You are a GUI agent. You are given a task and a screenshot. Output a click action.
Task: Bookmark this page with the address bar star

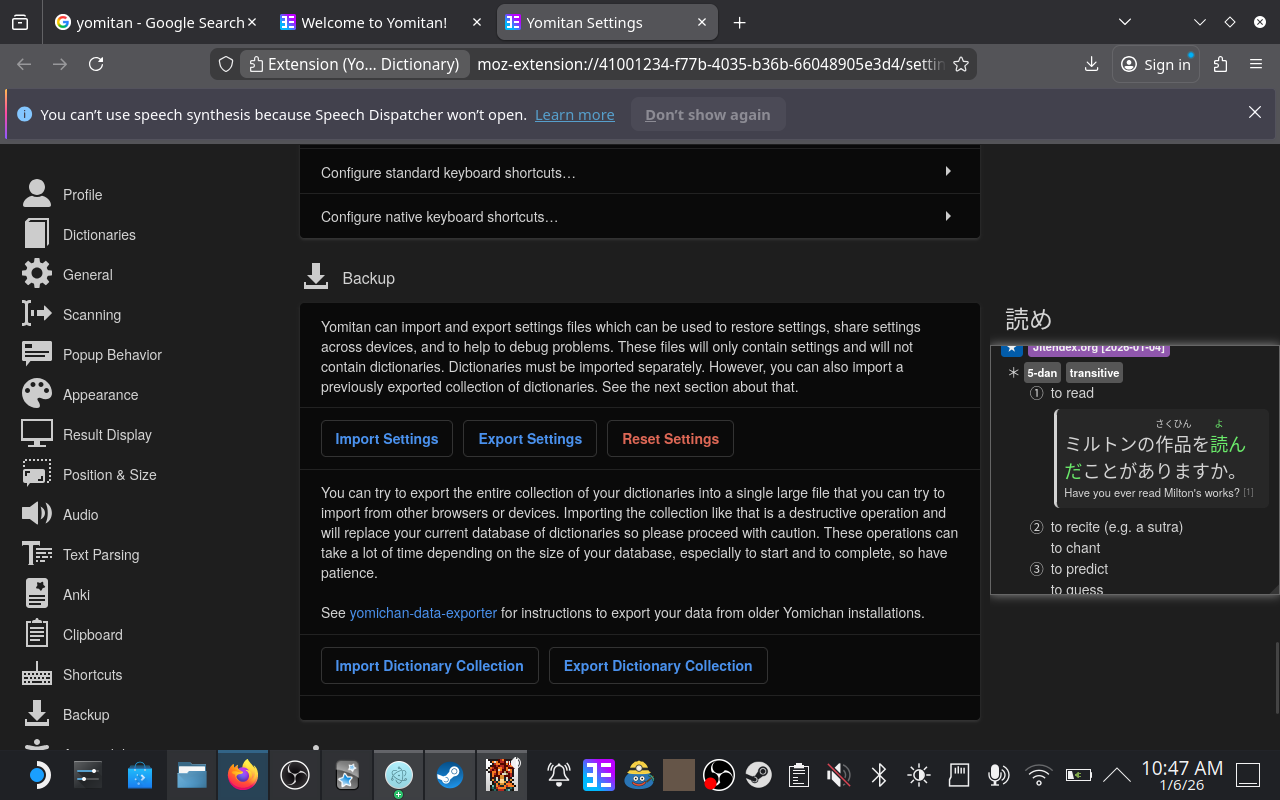point(961,63)
